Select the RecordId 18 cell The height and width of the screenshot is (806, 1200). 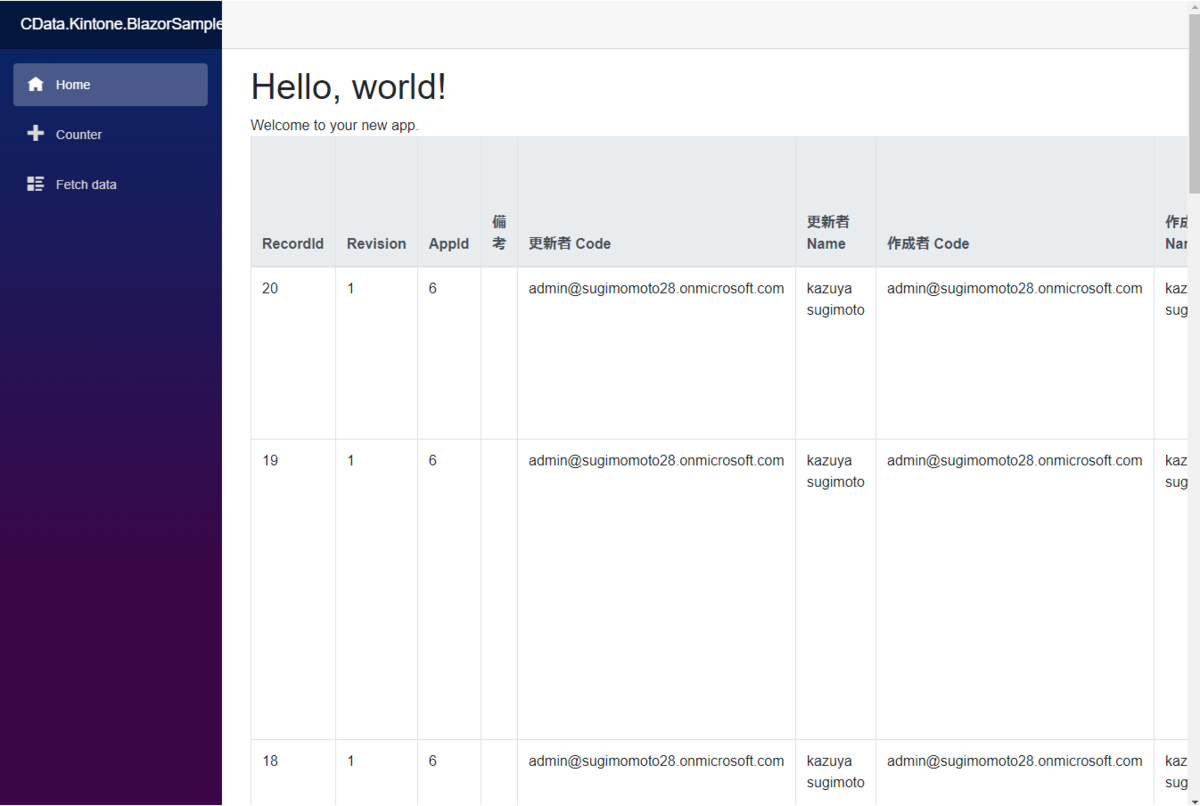(x=293, y=773)
